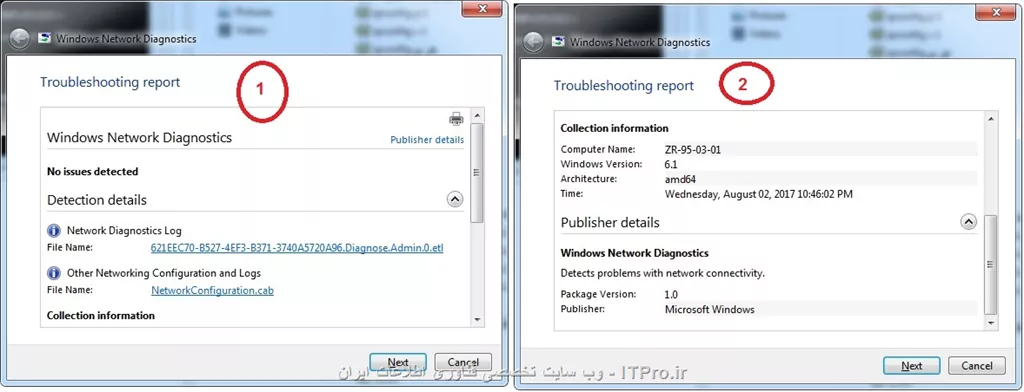Collapse the Publisher details section in the right window
1024x392 pixels.
pos(968,222)
